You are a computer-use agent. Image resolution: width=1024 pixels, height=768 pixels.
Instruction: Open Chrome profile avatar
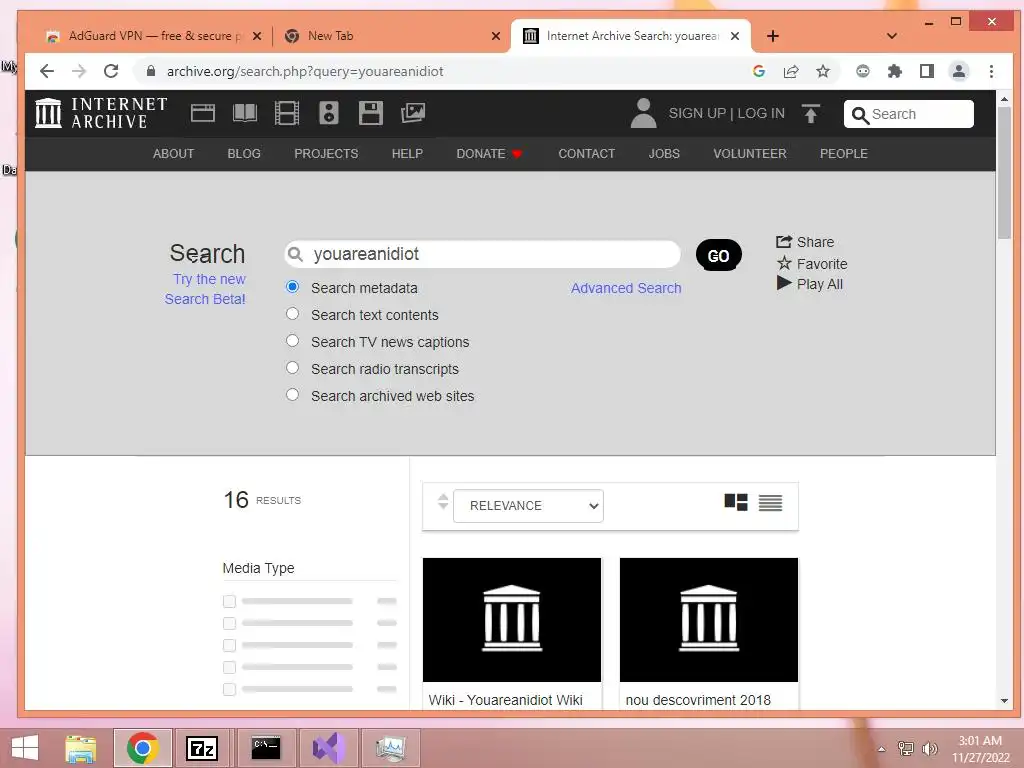[959, 71]
